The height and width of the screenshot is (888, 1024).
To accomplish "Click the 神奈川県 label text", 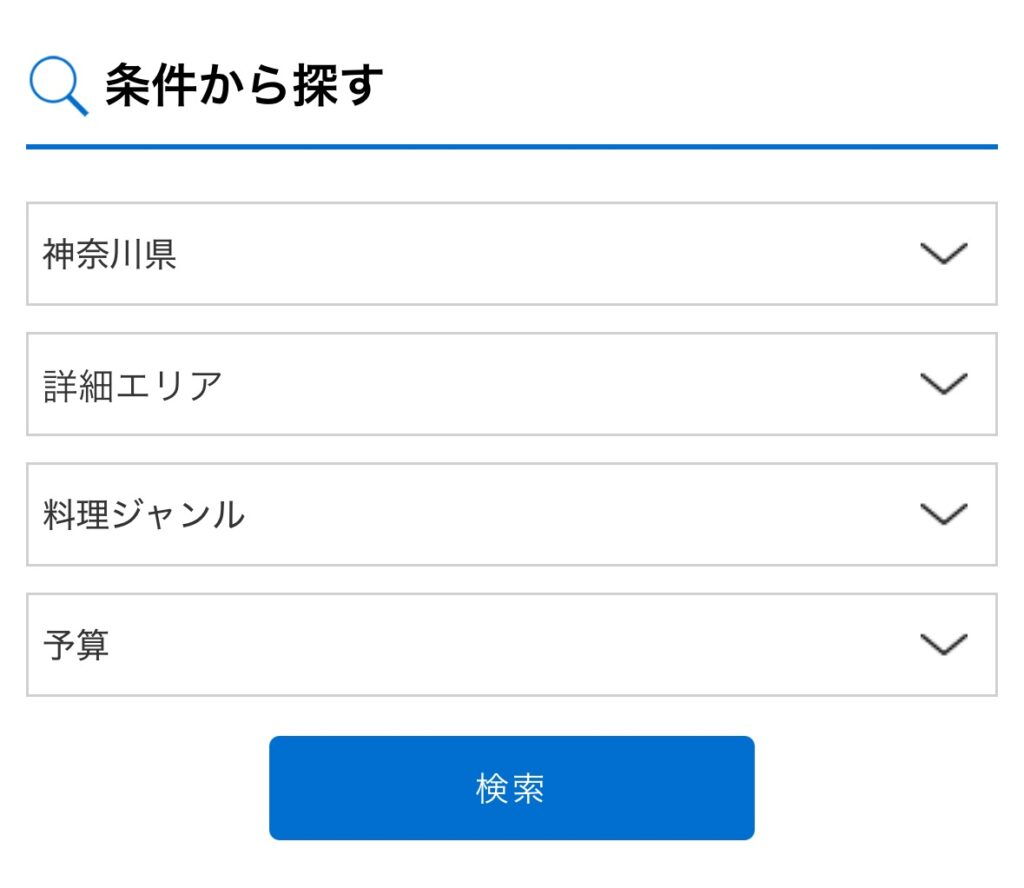I will 110,255.
